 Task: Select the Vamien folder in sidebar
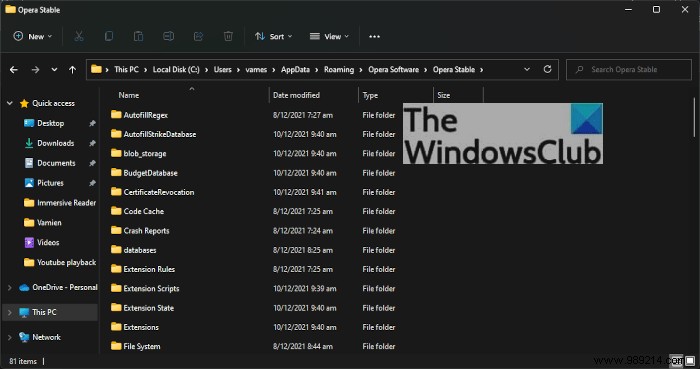coord(42,223)
